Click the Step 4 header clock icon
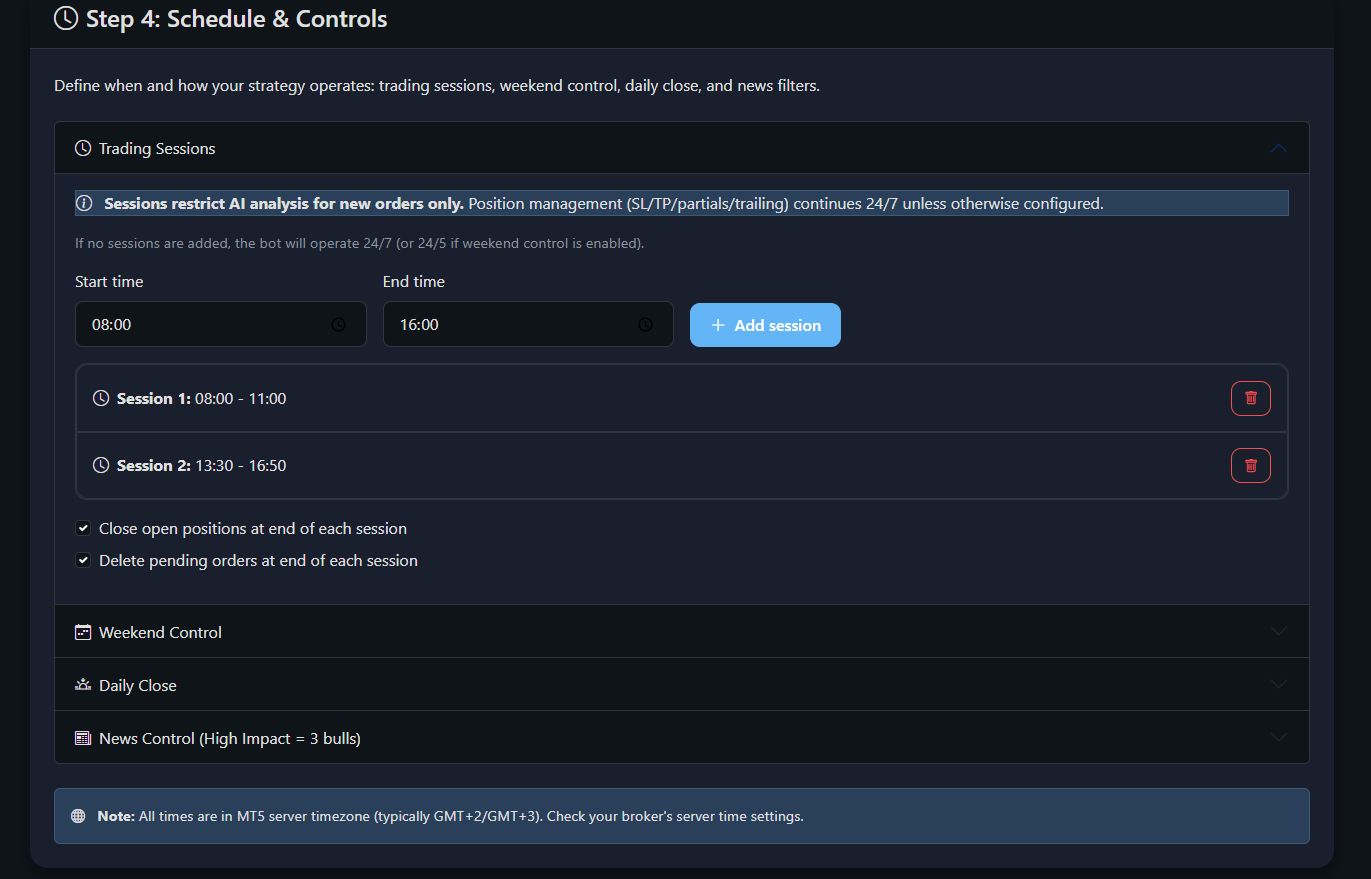This screenshot has height=879, width=1371. pyautogui.click(x=66, y=18)
